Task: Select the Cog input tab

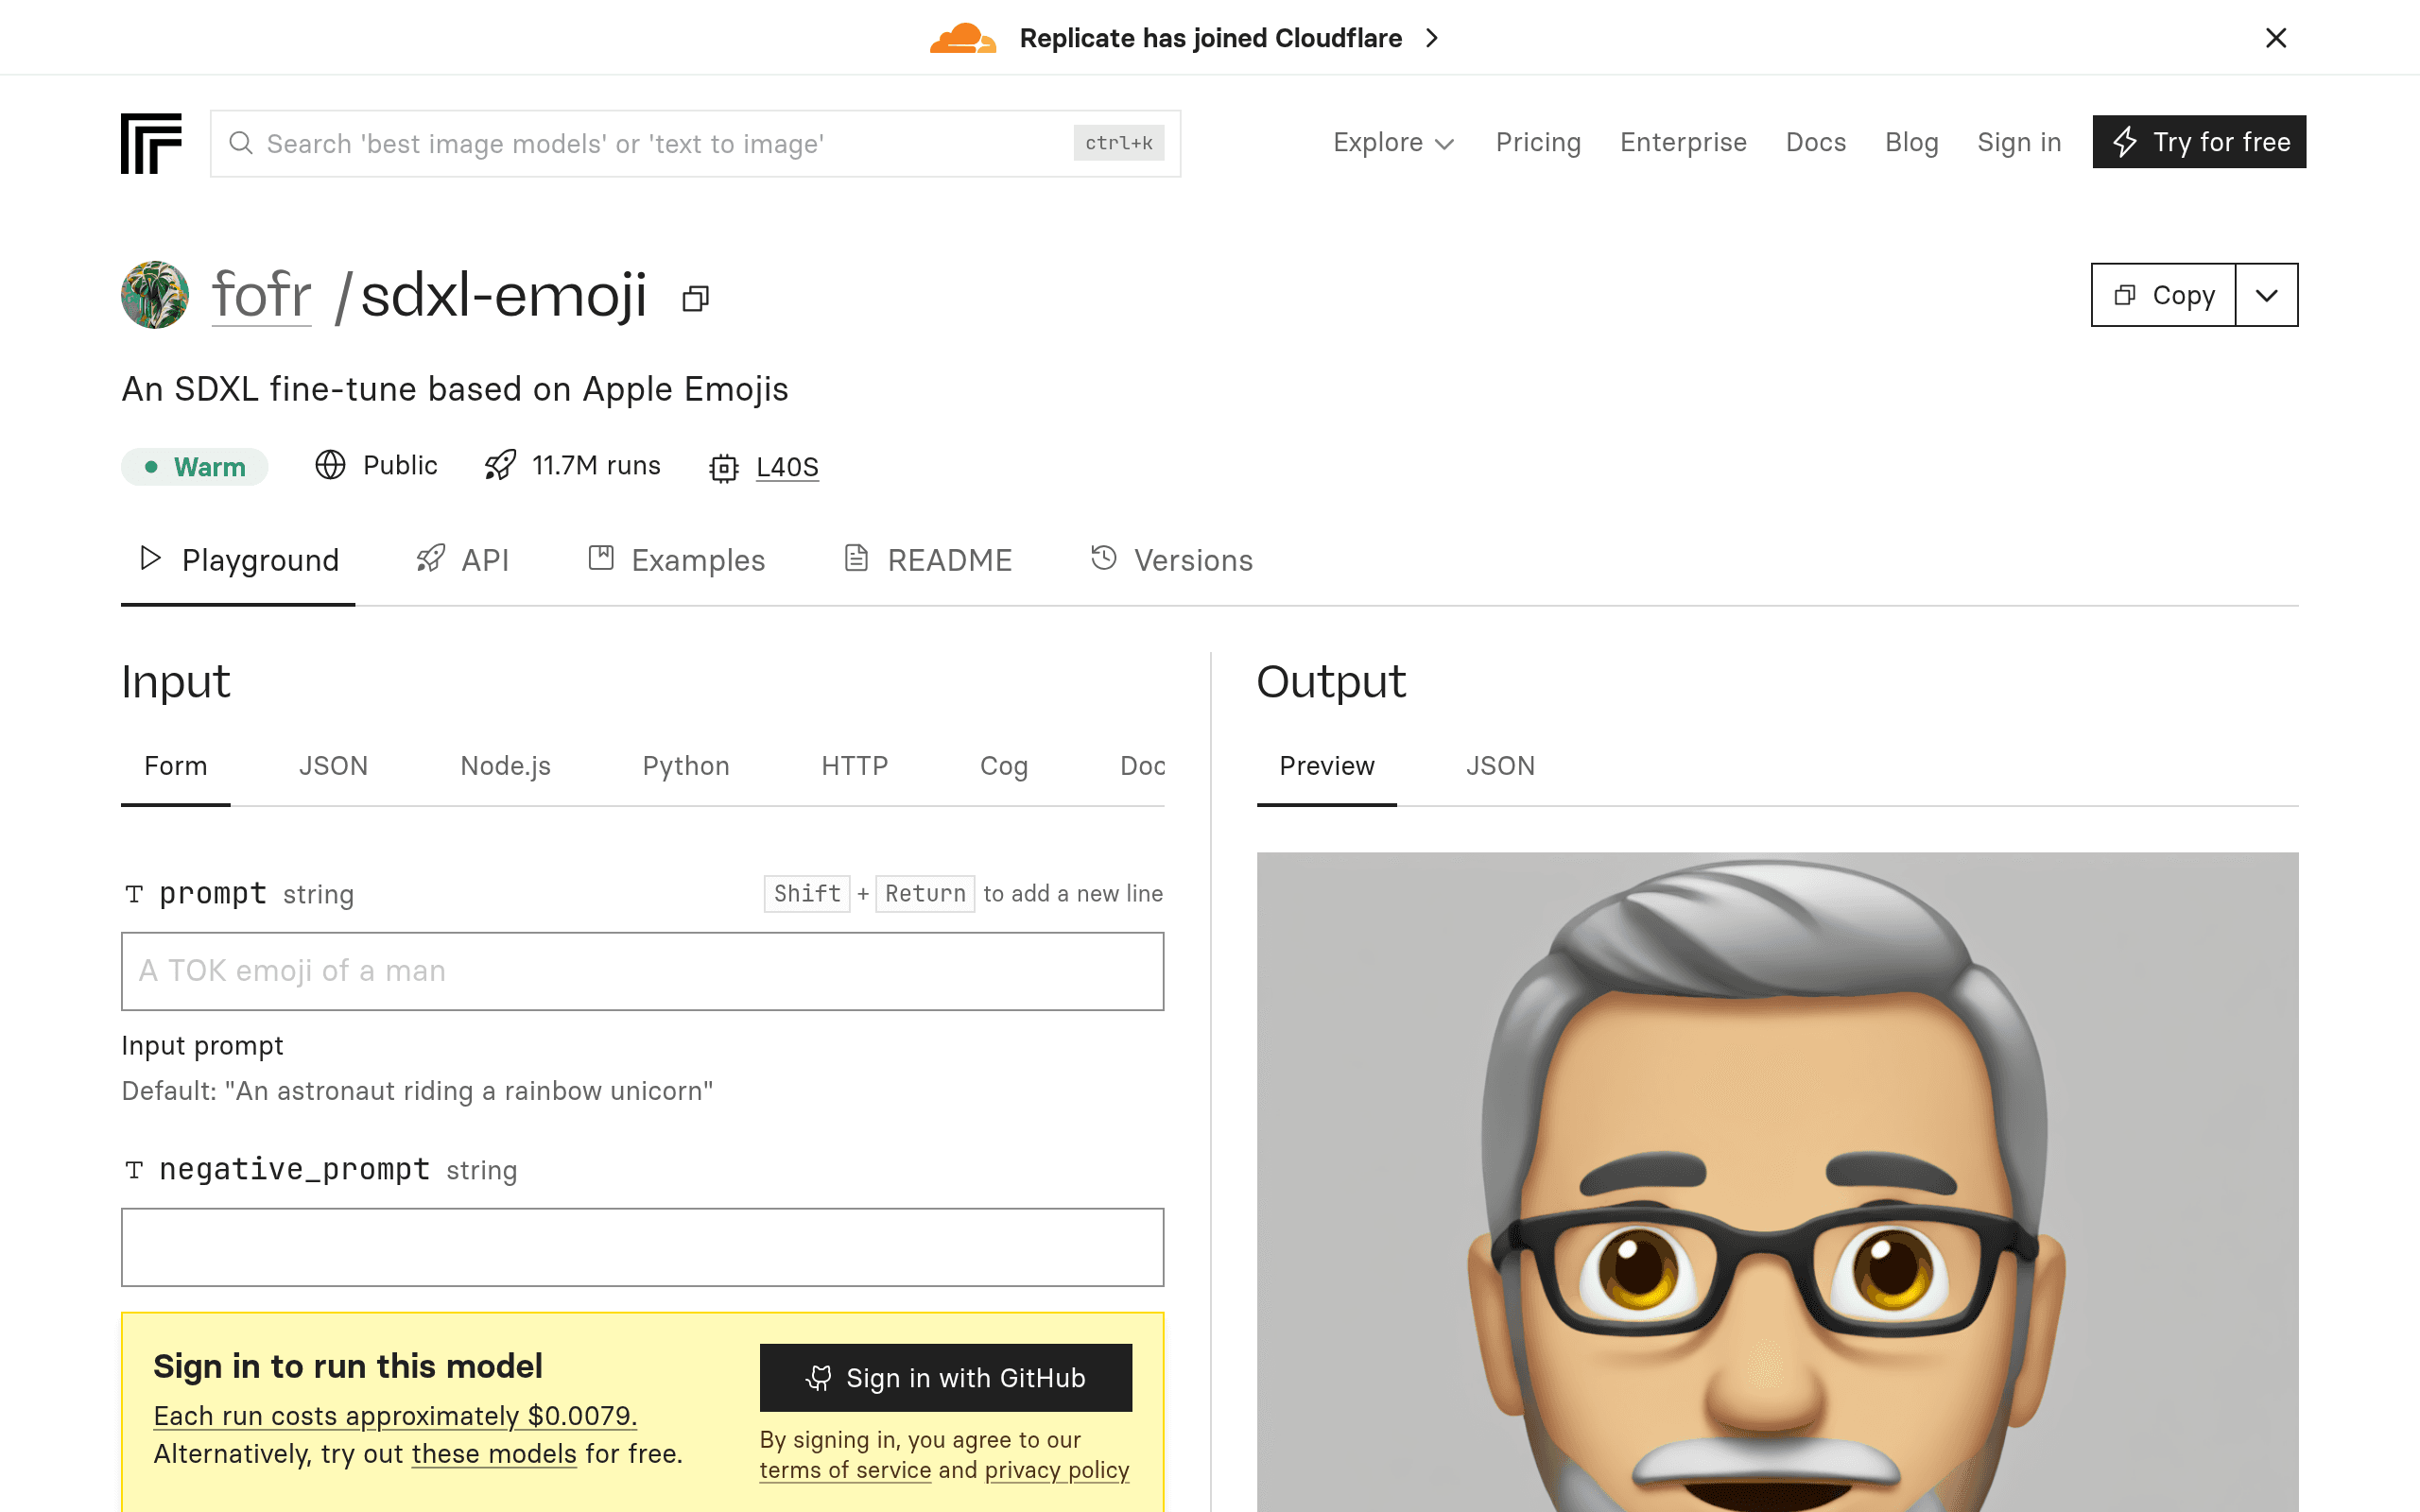Action: pos(1004,766)
